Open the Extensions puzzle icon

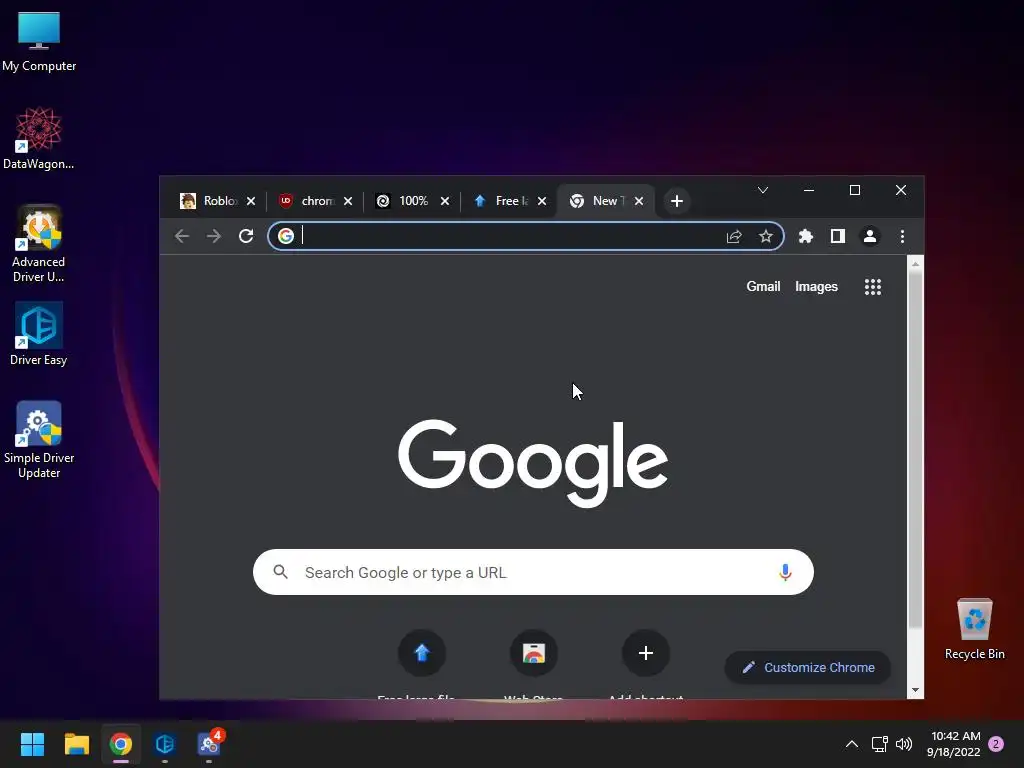click(x=806, y=236)
